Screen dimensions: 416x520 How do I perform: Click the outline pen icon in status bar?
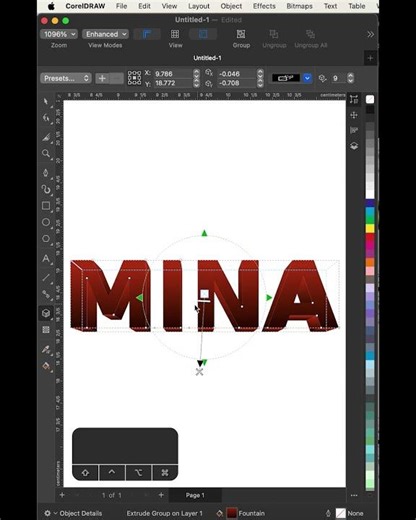click(328, 513)
